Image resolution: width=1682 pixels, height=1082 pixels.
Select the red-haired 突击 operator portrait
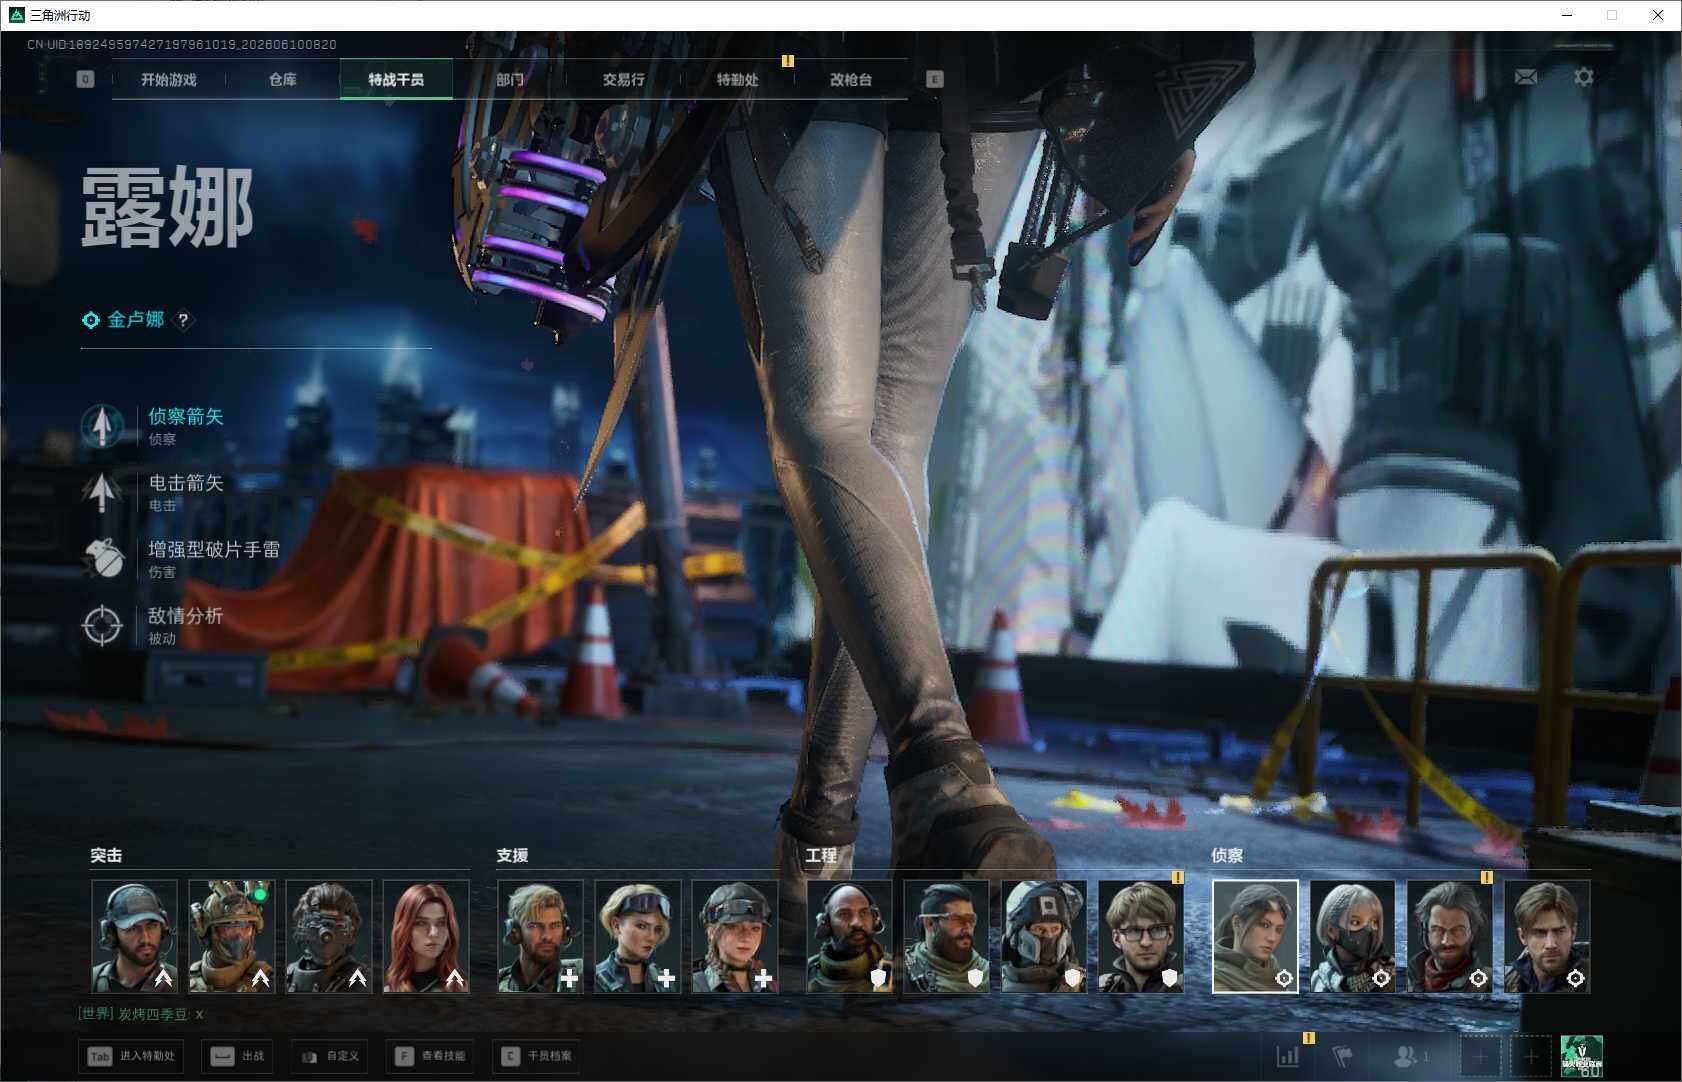coord(426,937)
